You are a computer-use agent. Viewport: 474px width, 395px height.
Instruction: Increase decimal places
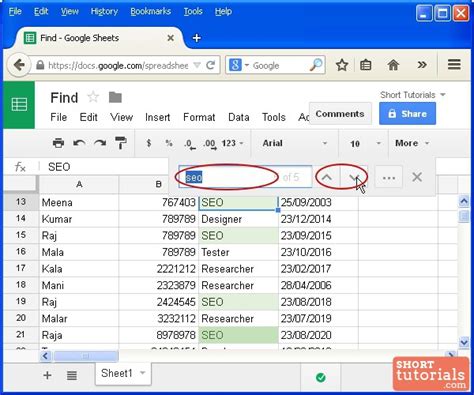pyautogui.click(x=210, y=144)
